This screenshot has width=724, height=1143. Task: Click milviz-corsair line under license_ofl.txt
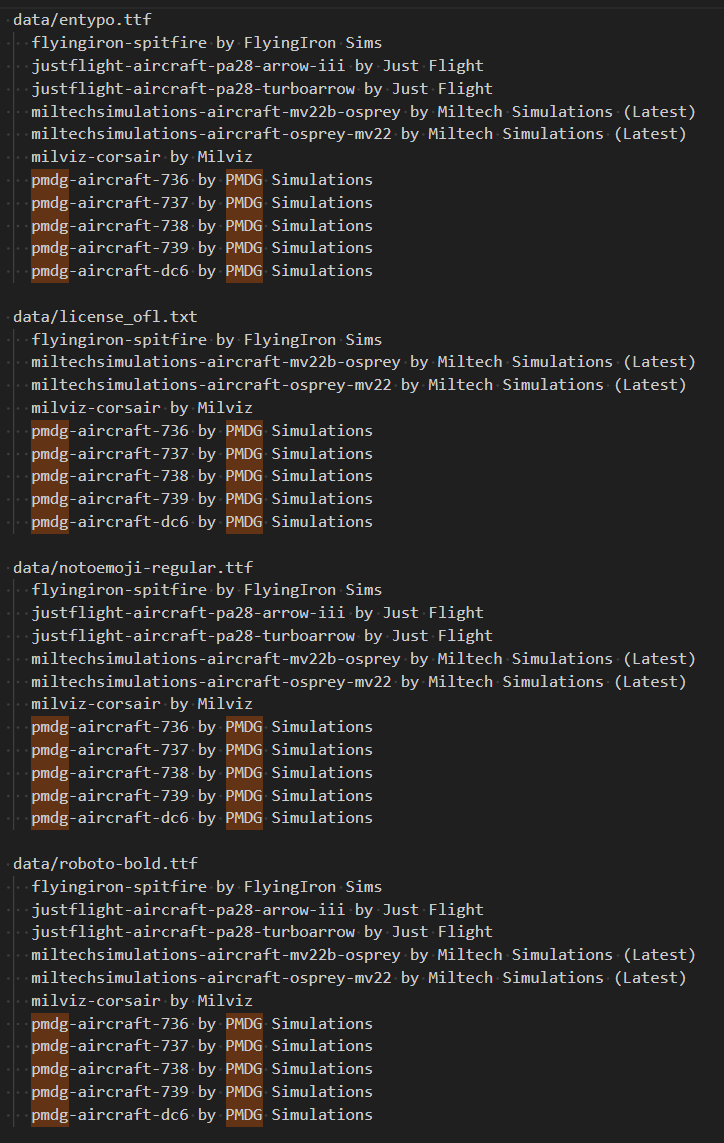[142, 407]
